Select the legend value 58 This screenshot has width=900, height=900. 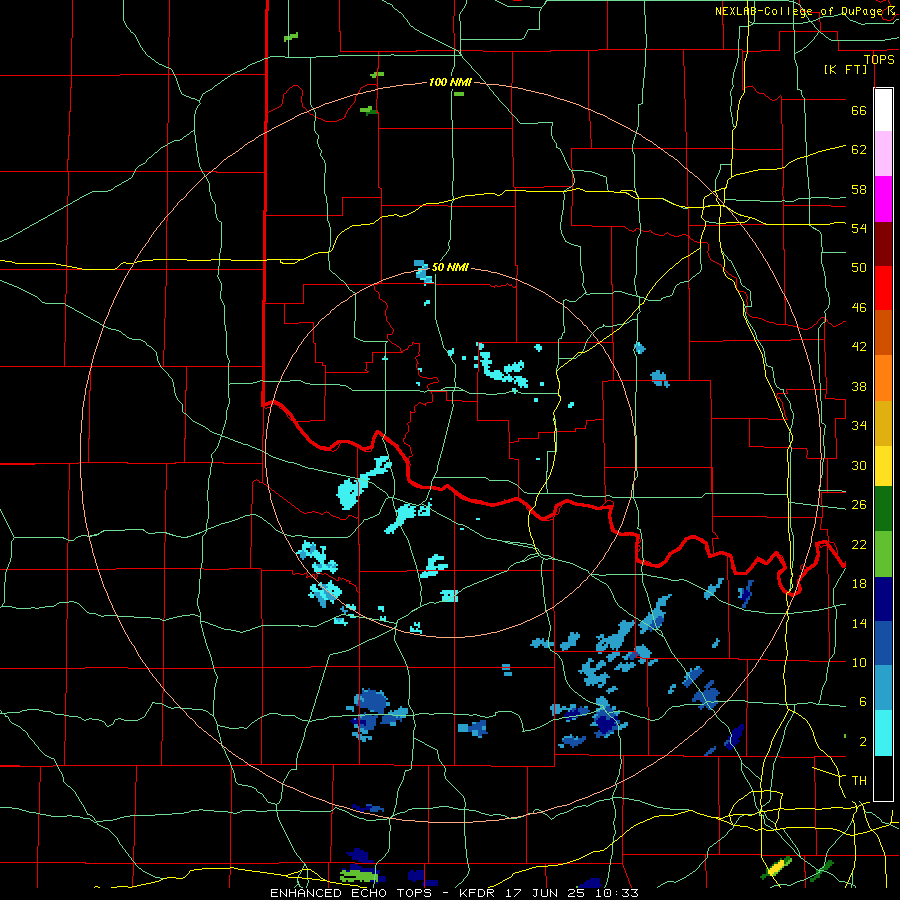pyautogui.click(x=859, y=189)
